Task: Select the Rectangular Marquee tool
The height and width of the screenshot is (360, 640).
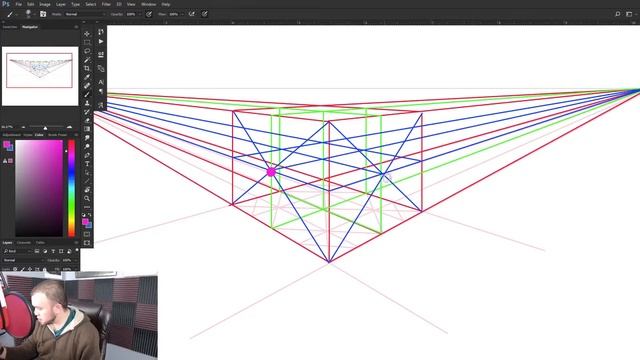Action: coord(87,42)
